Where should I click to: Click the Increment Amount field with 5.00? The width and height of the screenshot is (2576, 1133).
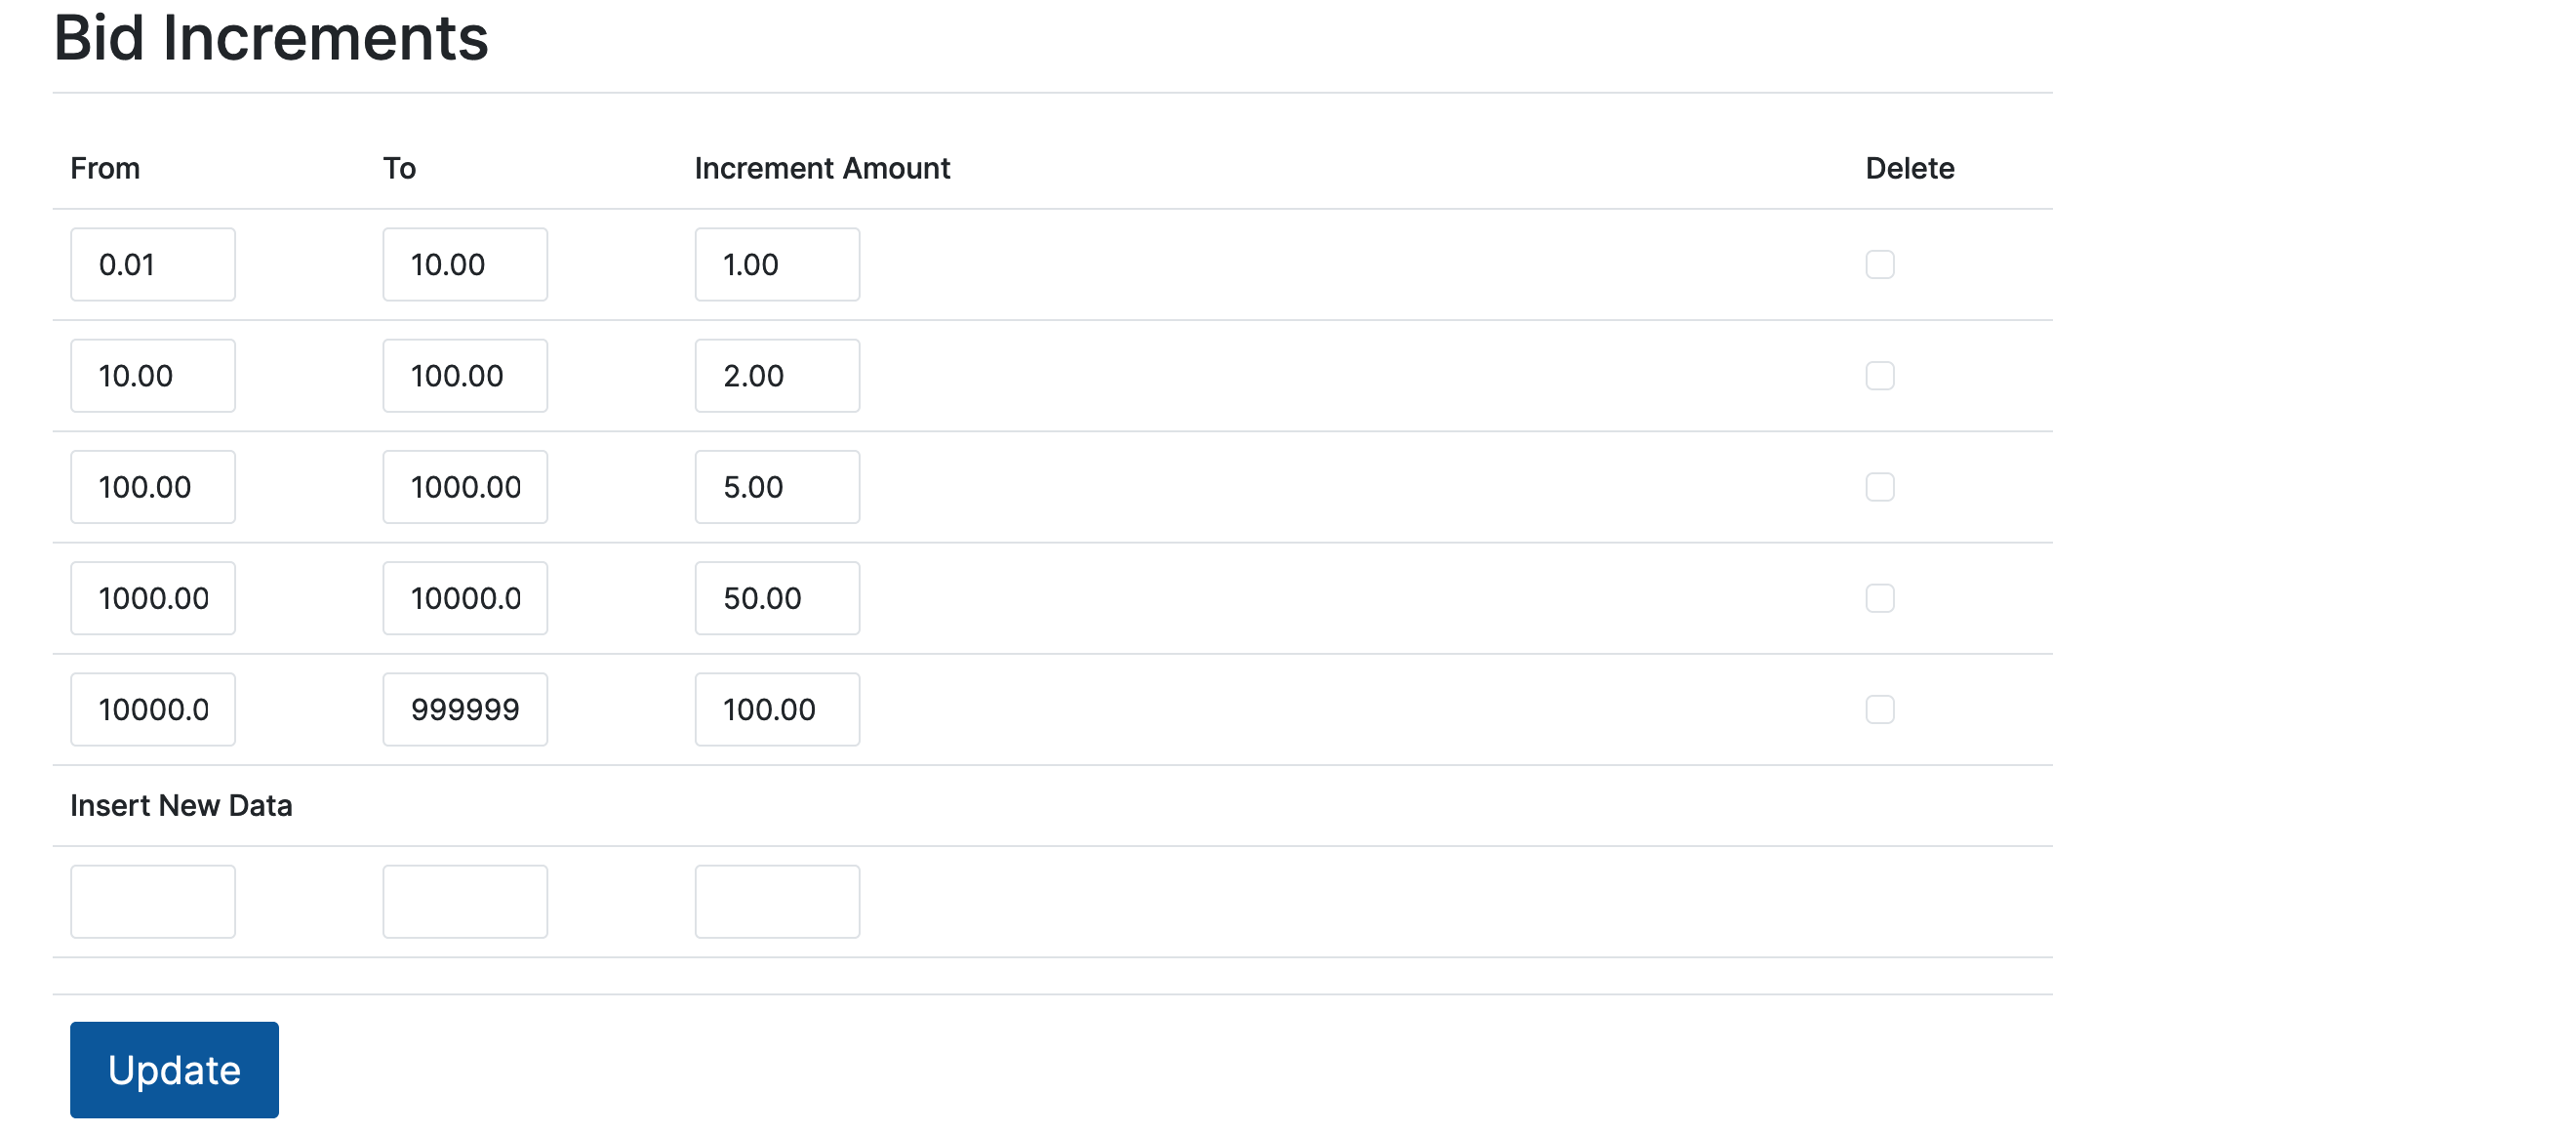pyautogui.click(x=777, y=487)
